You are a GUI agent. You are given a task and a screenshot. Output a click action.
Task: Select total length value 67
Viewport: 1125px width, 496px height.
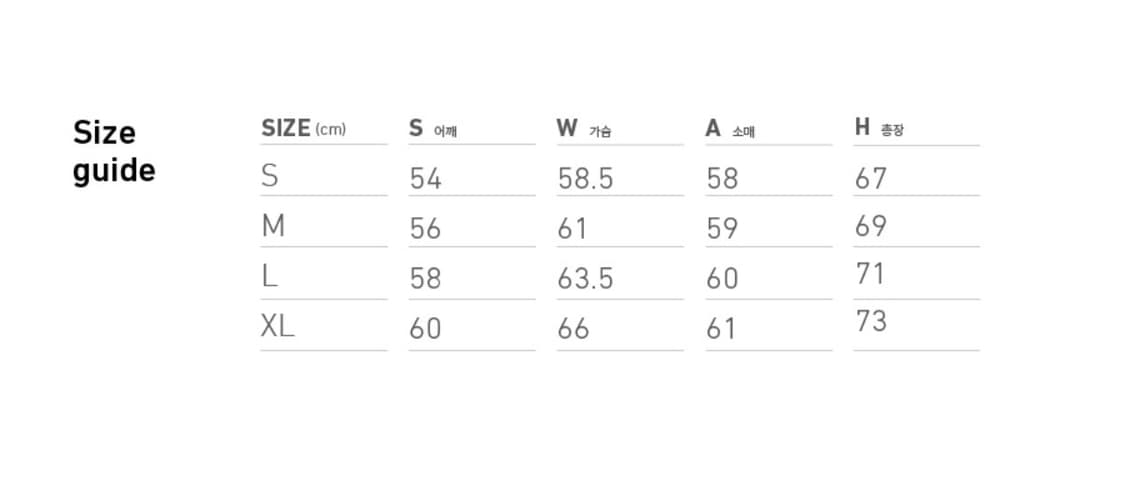coord(870,179)
